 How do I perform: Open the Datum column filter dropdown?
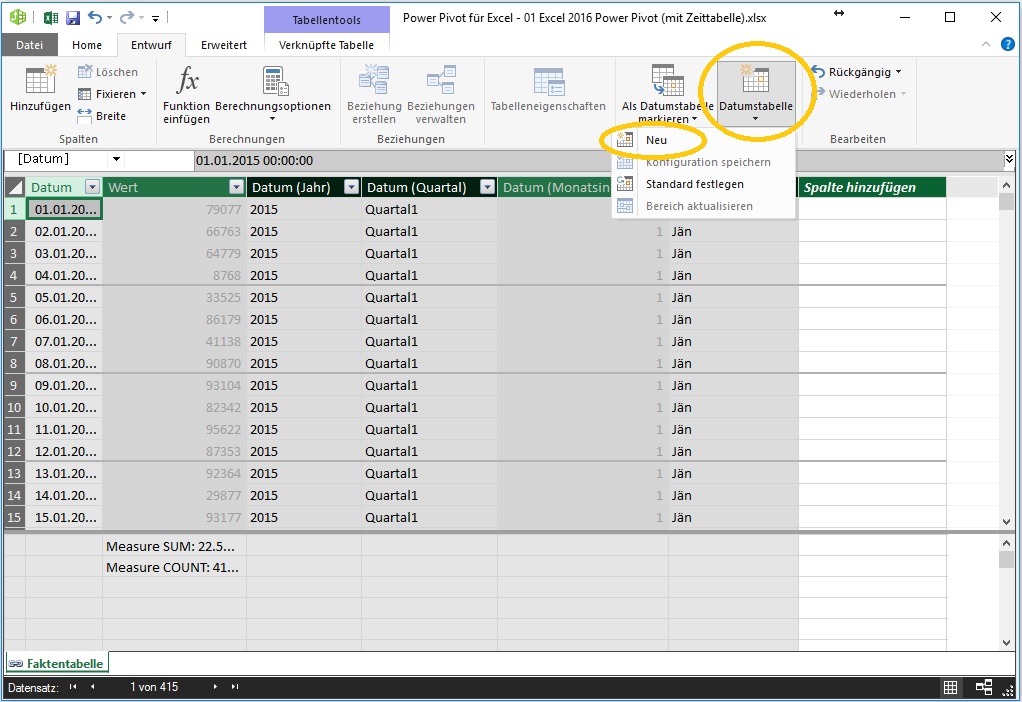point(94,186)
